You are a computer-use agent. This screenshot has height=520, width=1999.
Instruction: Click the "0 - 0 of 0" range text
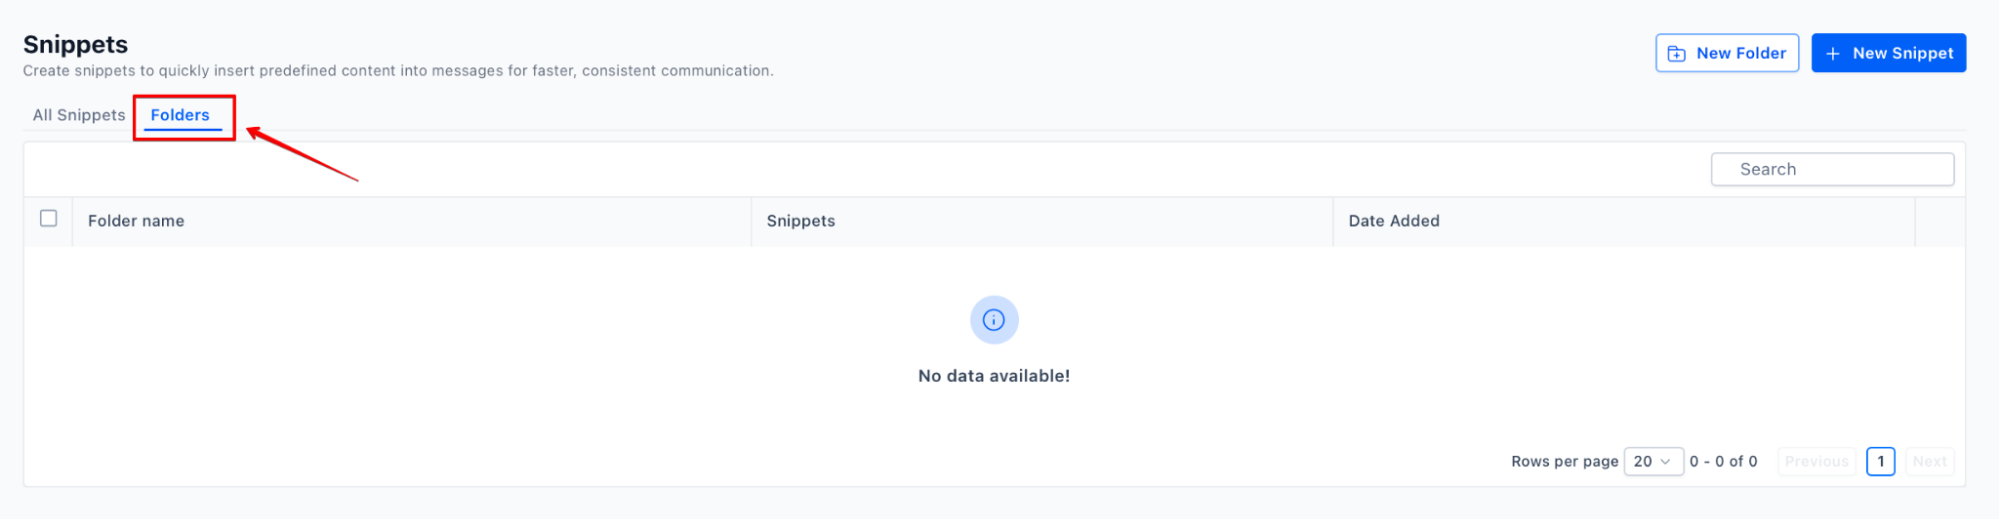point(1723,461)
